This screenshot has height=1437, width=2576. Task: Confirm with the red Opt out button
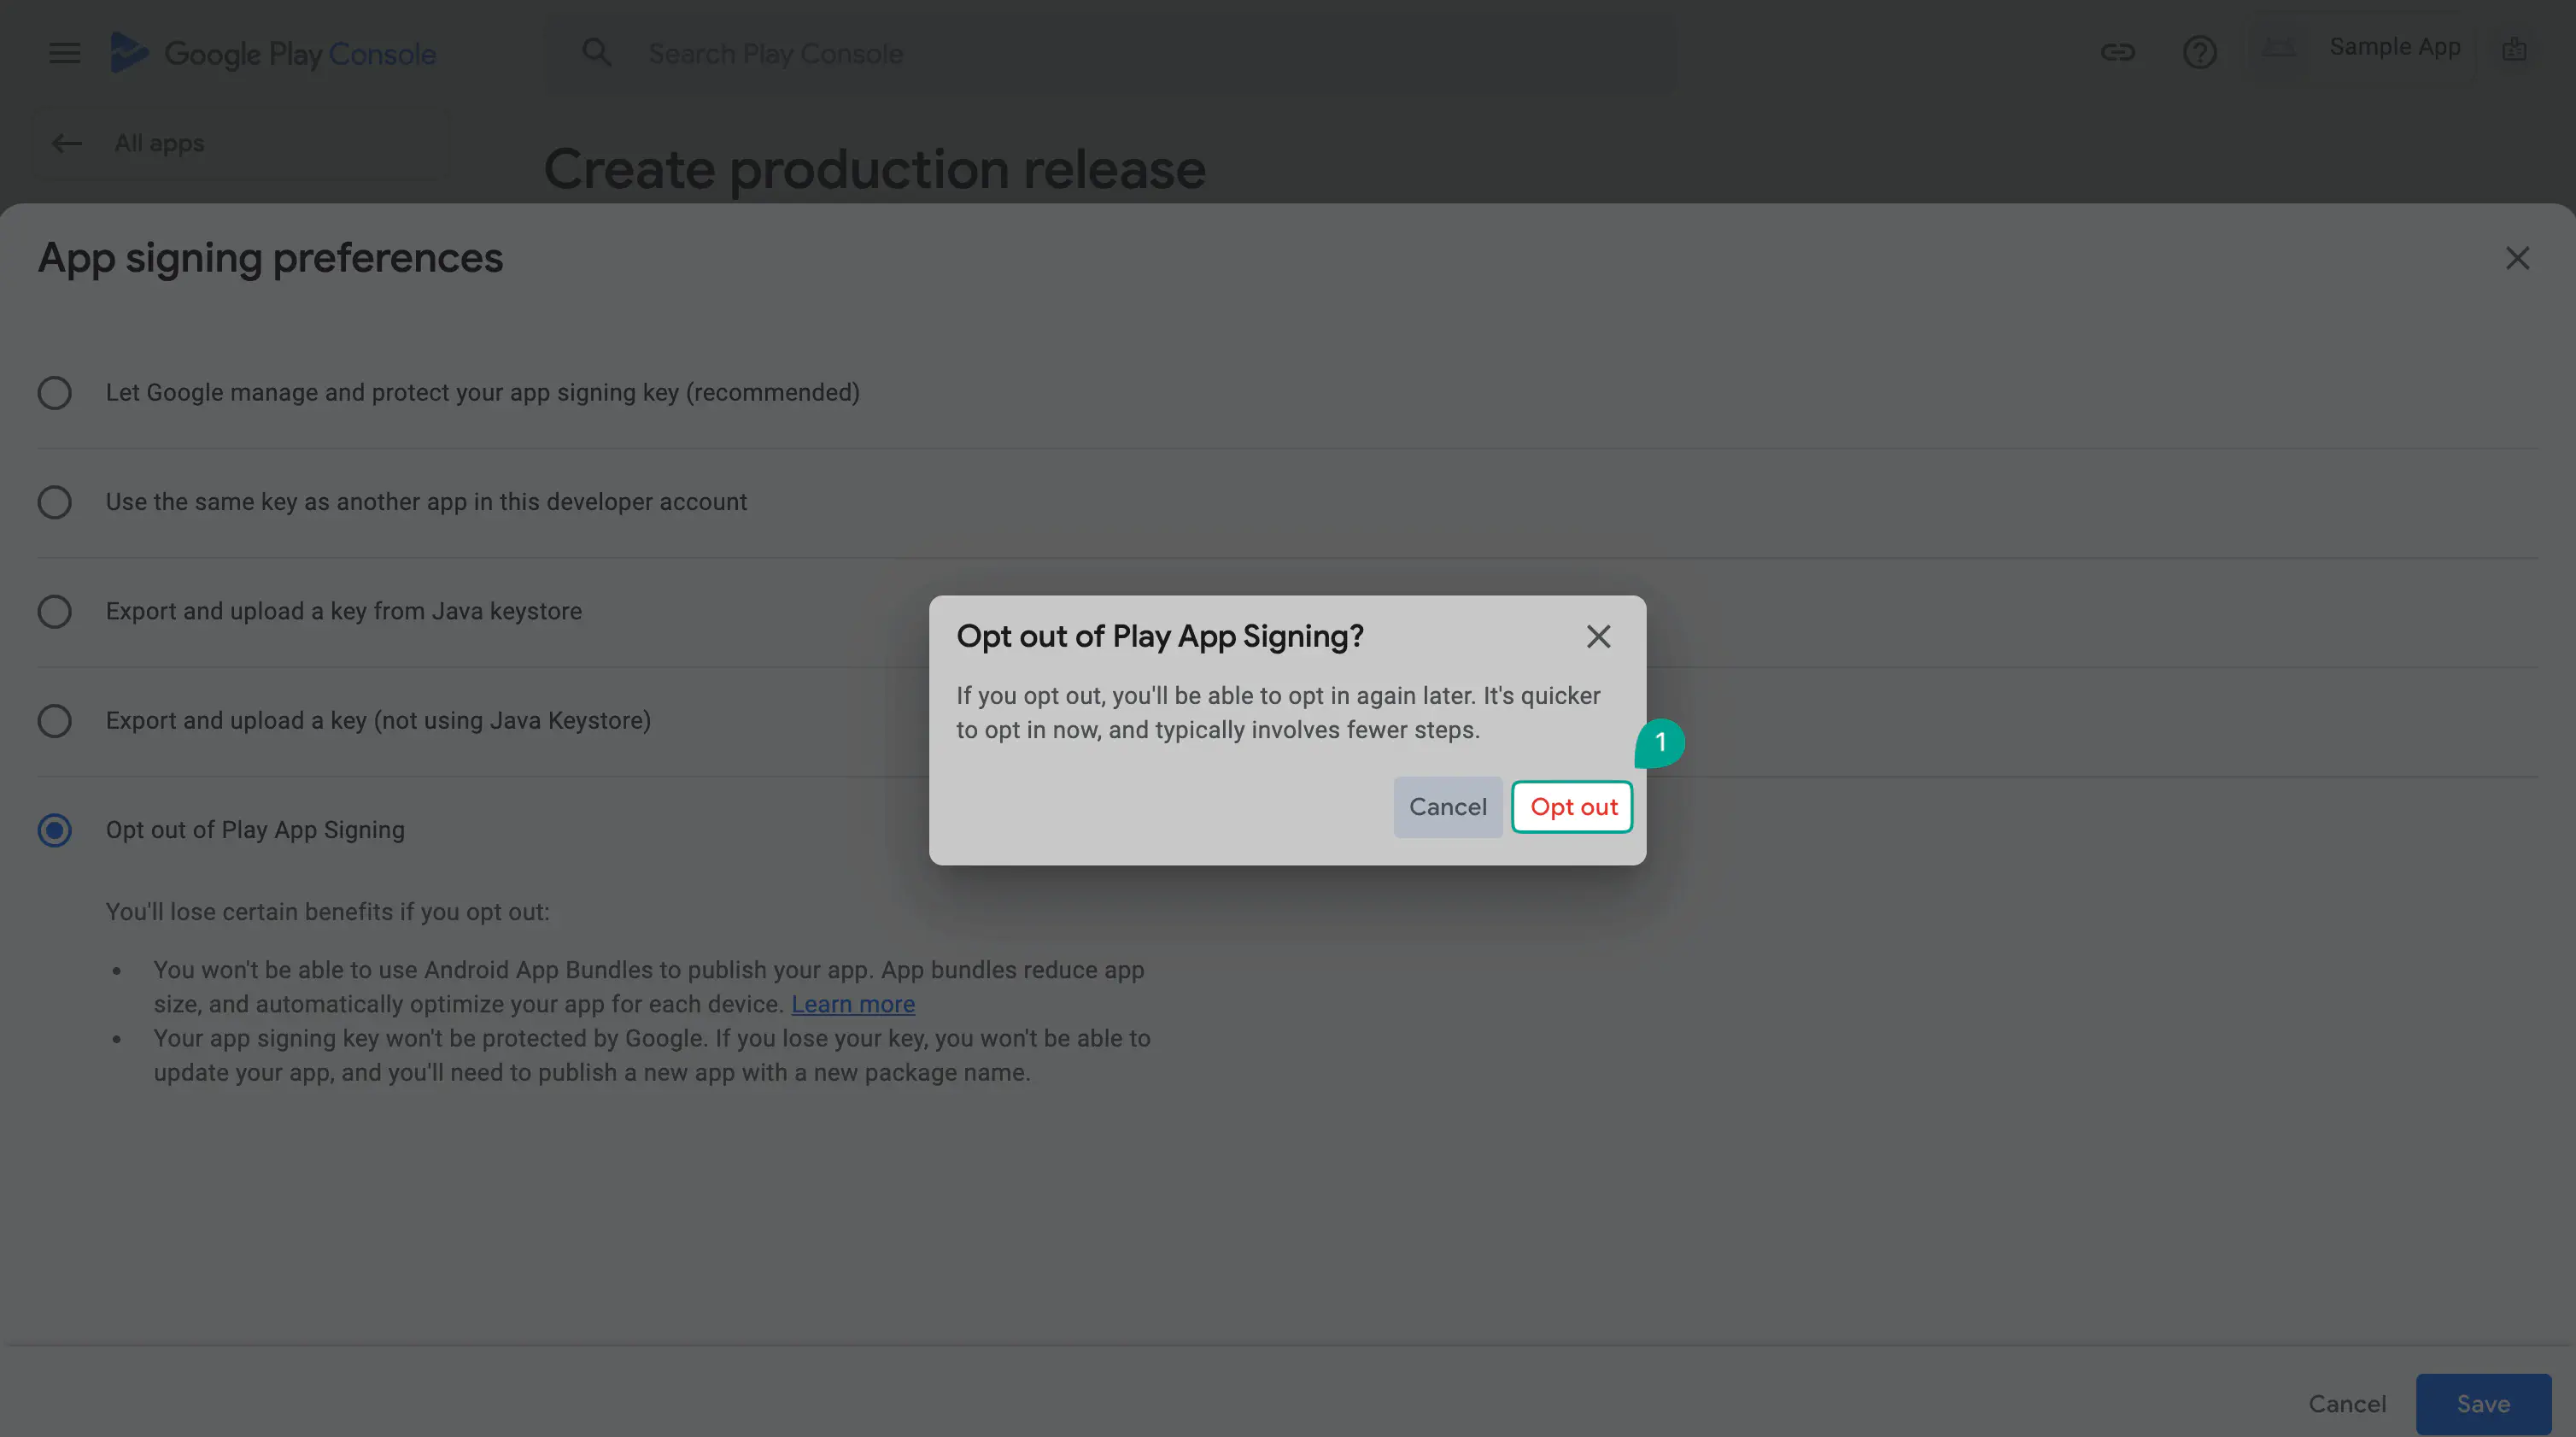tap(1572, 807)
